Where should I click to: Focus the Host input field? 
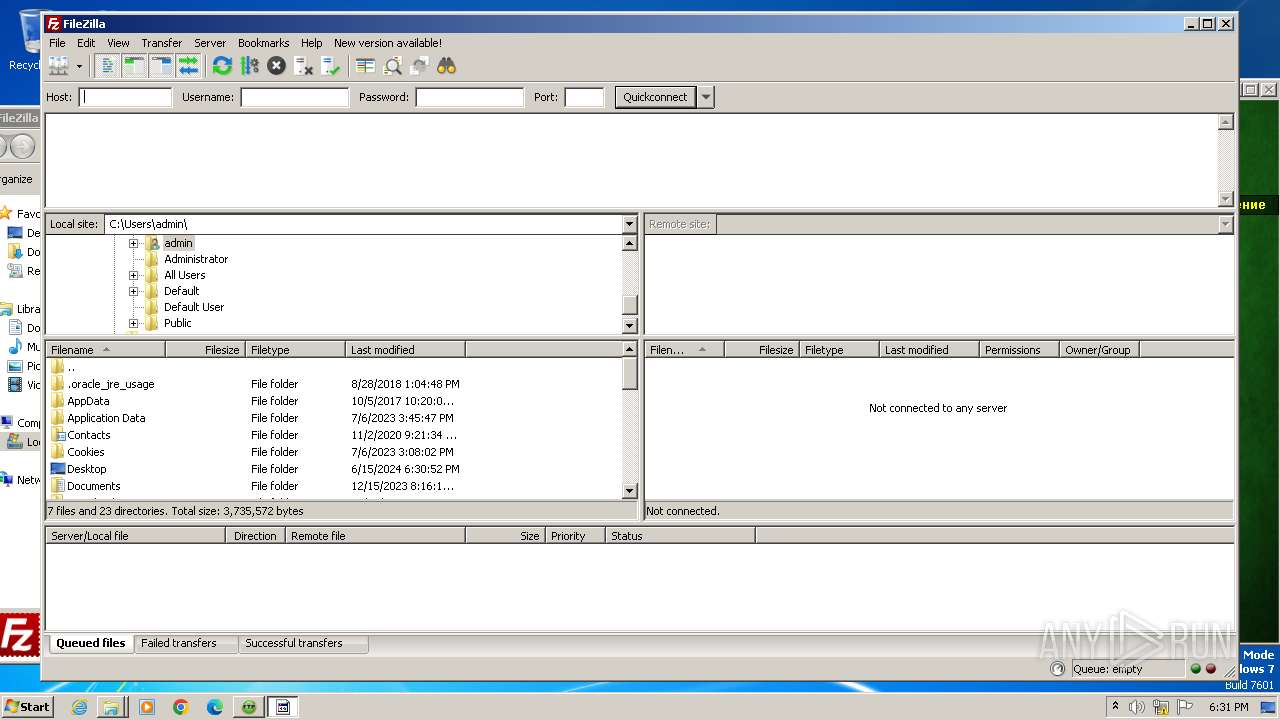(125, 97)
